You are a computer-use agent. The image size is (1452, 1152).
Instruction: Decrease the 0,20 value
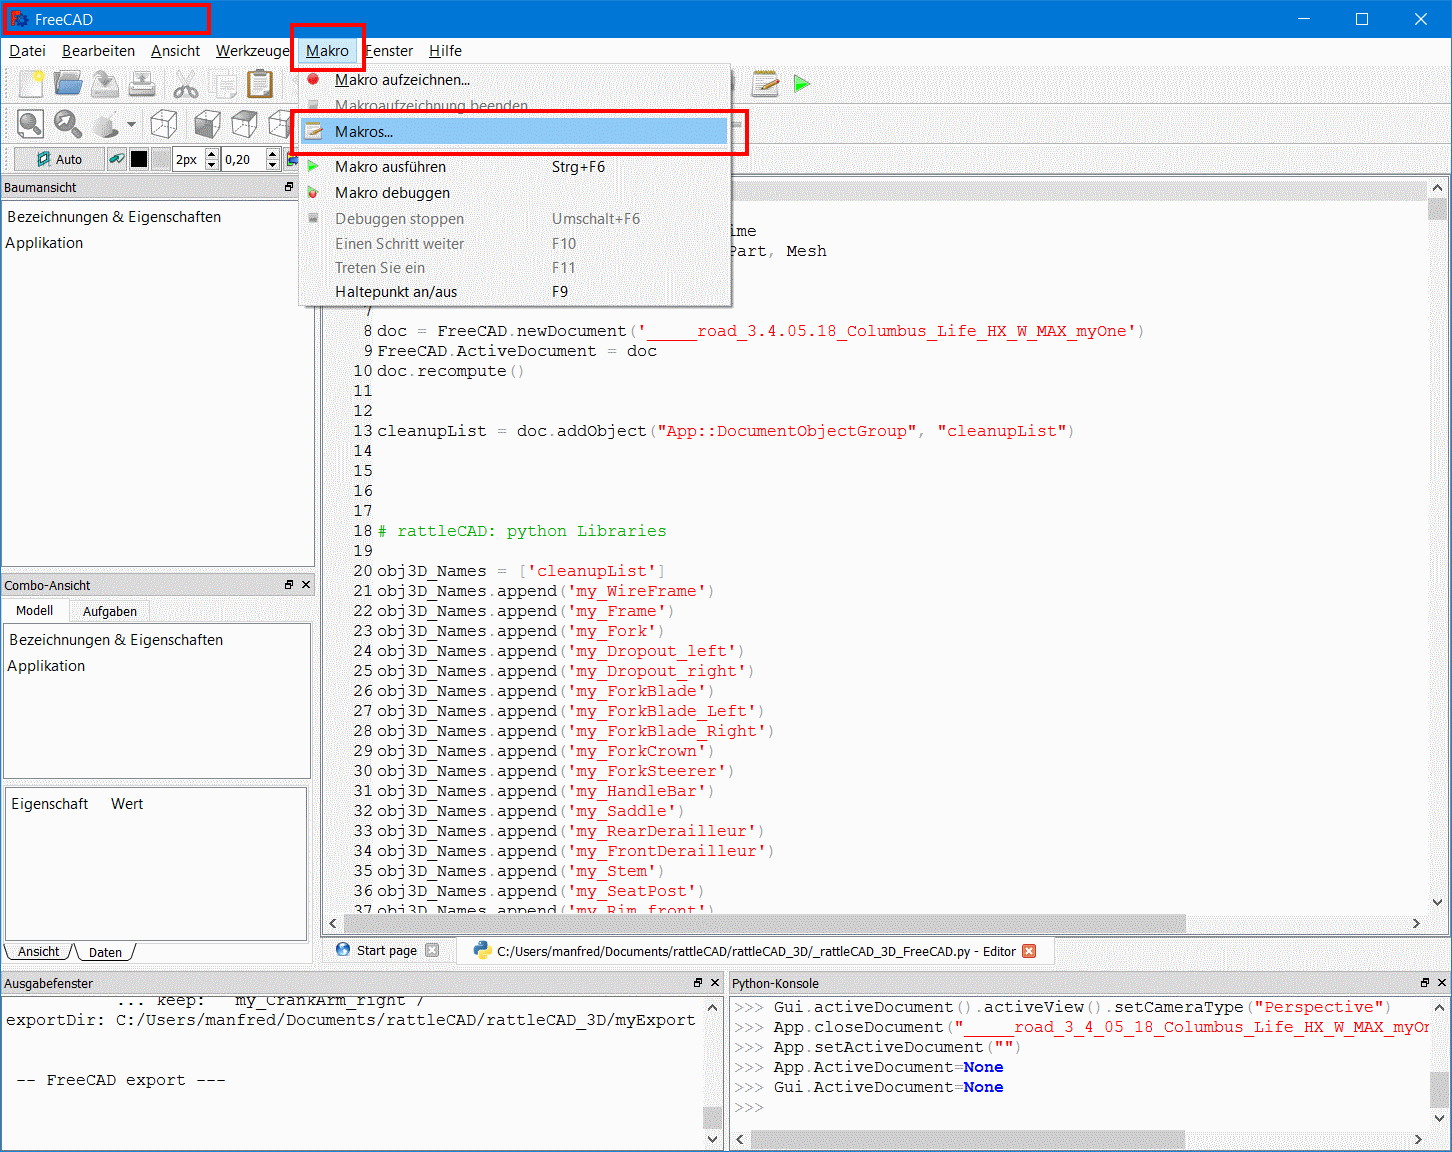click(273, 165)
